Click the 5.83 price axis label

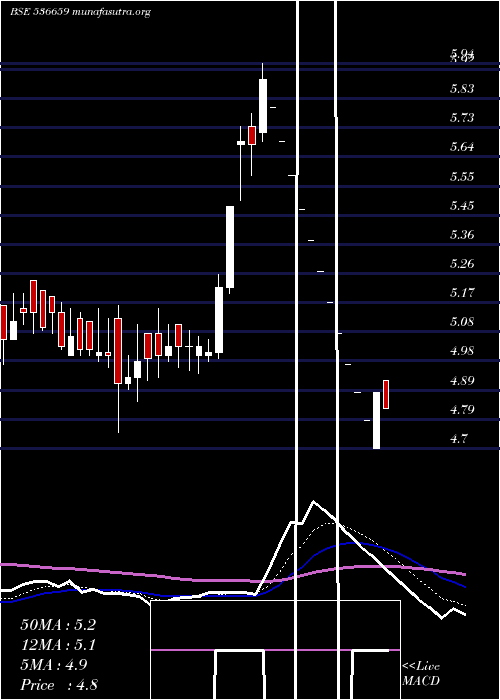462,88
